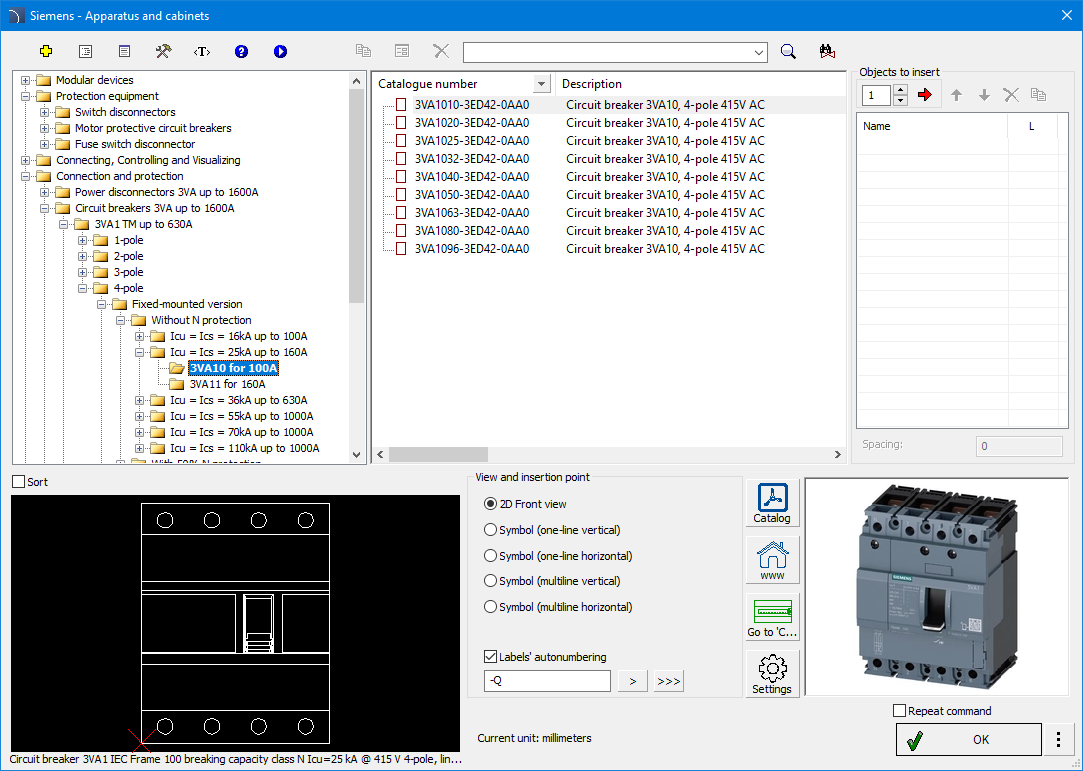1083x771 pixels.
Task: Expand Icu = Ics = 36kA up to 630A node
Action: [x=139, y=400]
